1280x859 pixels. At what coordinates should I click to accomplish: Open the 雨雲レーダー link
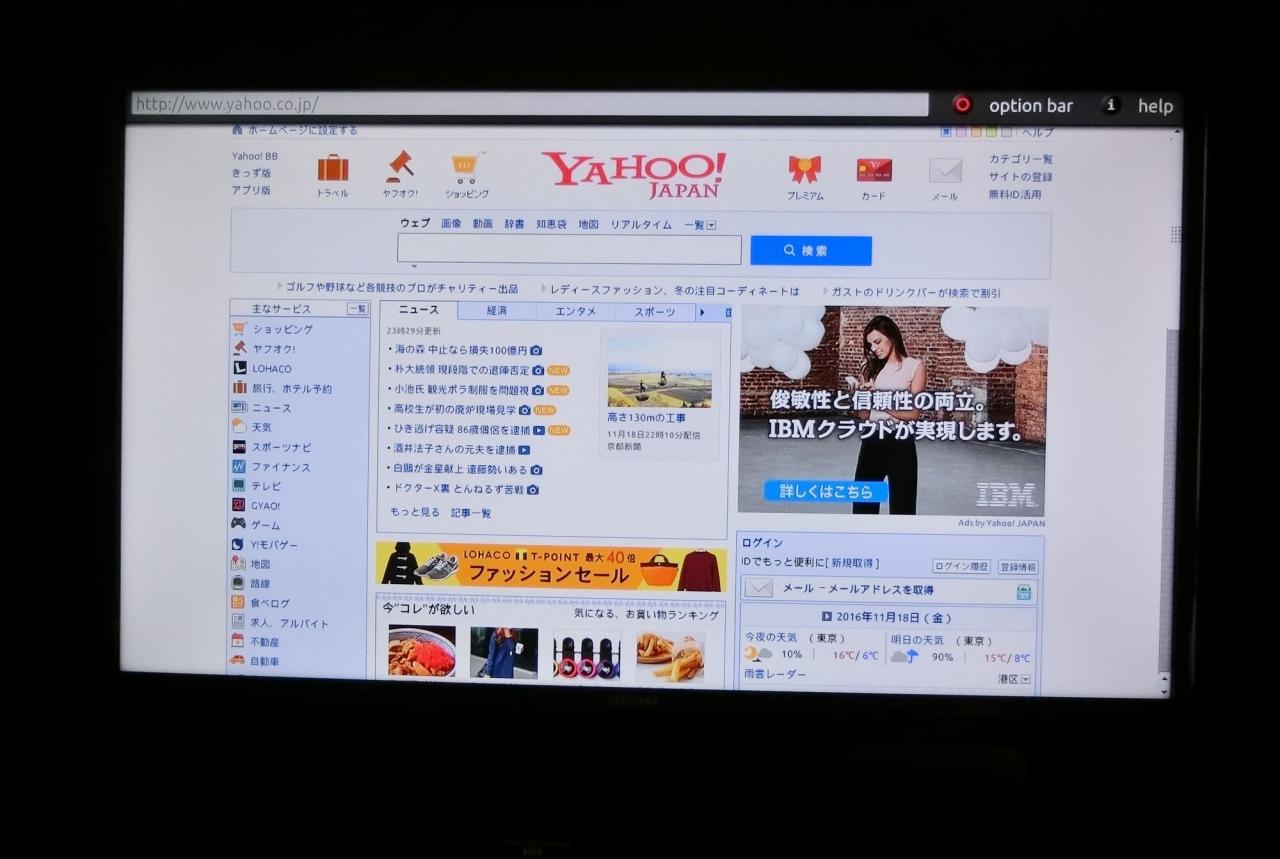point(775,675)
